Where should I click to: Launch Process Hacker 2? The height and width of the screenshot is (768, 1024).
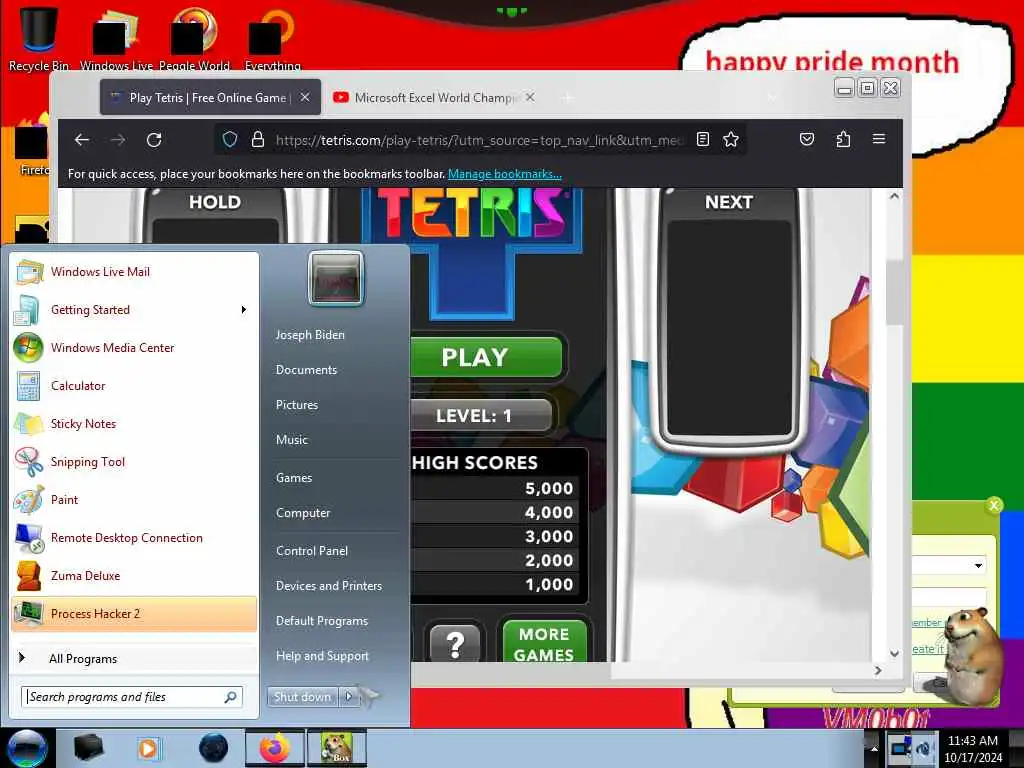click(x=135, y=614)
